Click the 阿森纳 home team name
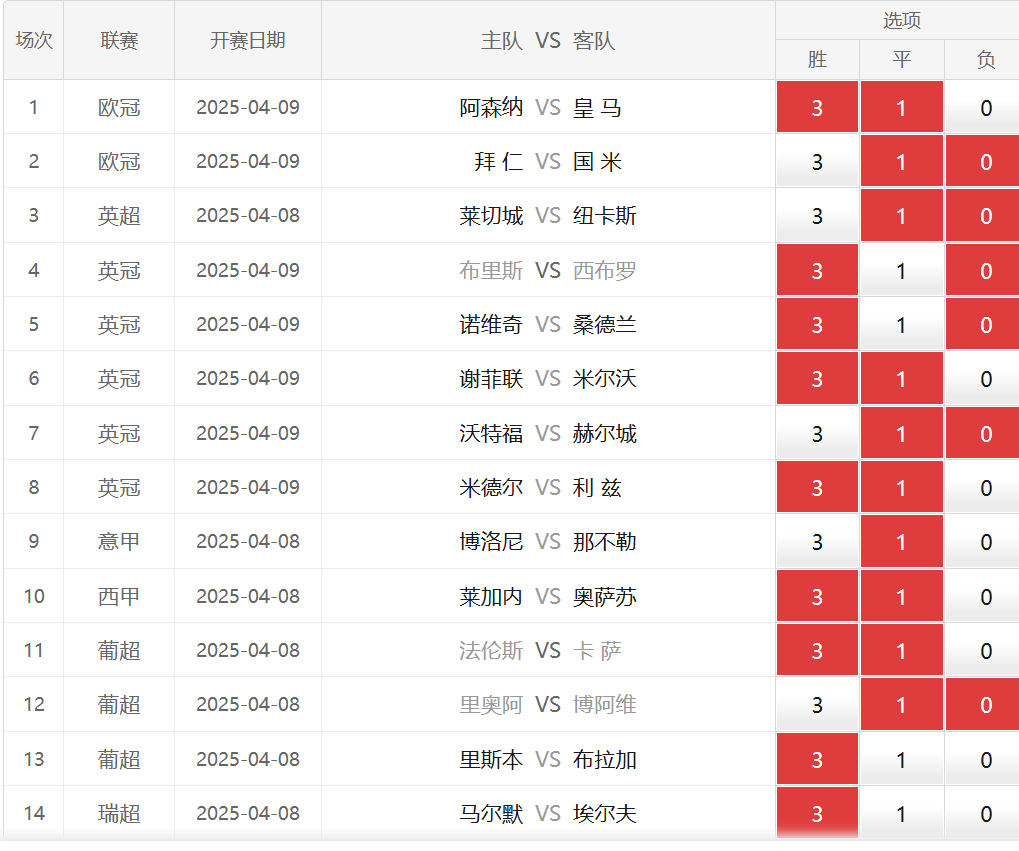The width and height of the screenshot is (1019, 851). pos(491,107)
